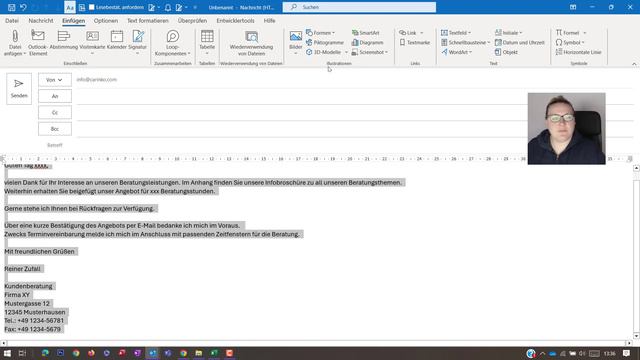This screenshot has width=640, height=360.
Task: Open Loop-Komponenten dropdown
Action: (173, 42)
